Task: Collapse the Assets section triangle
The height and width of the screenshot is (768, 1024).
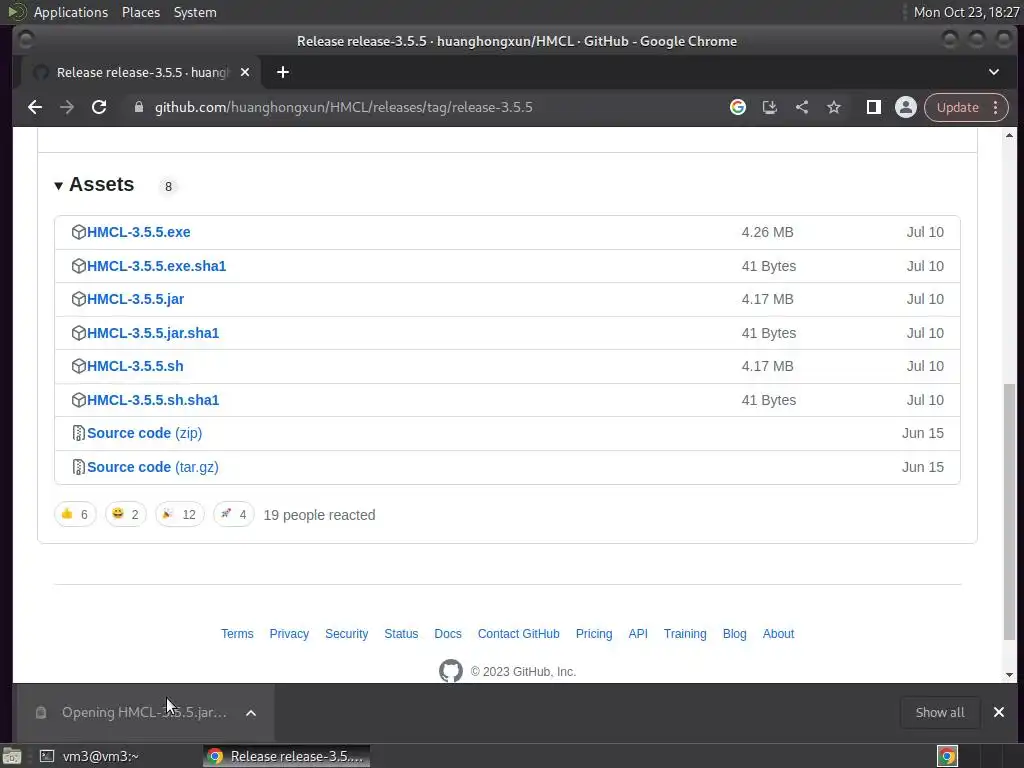Action: tap(58, 186)
